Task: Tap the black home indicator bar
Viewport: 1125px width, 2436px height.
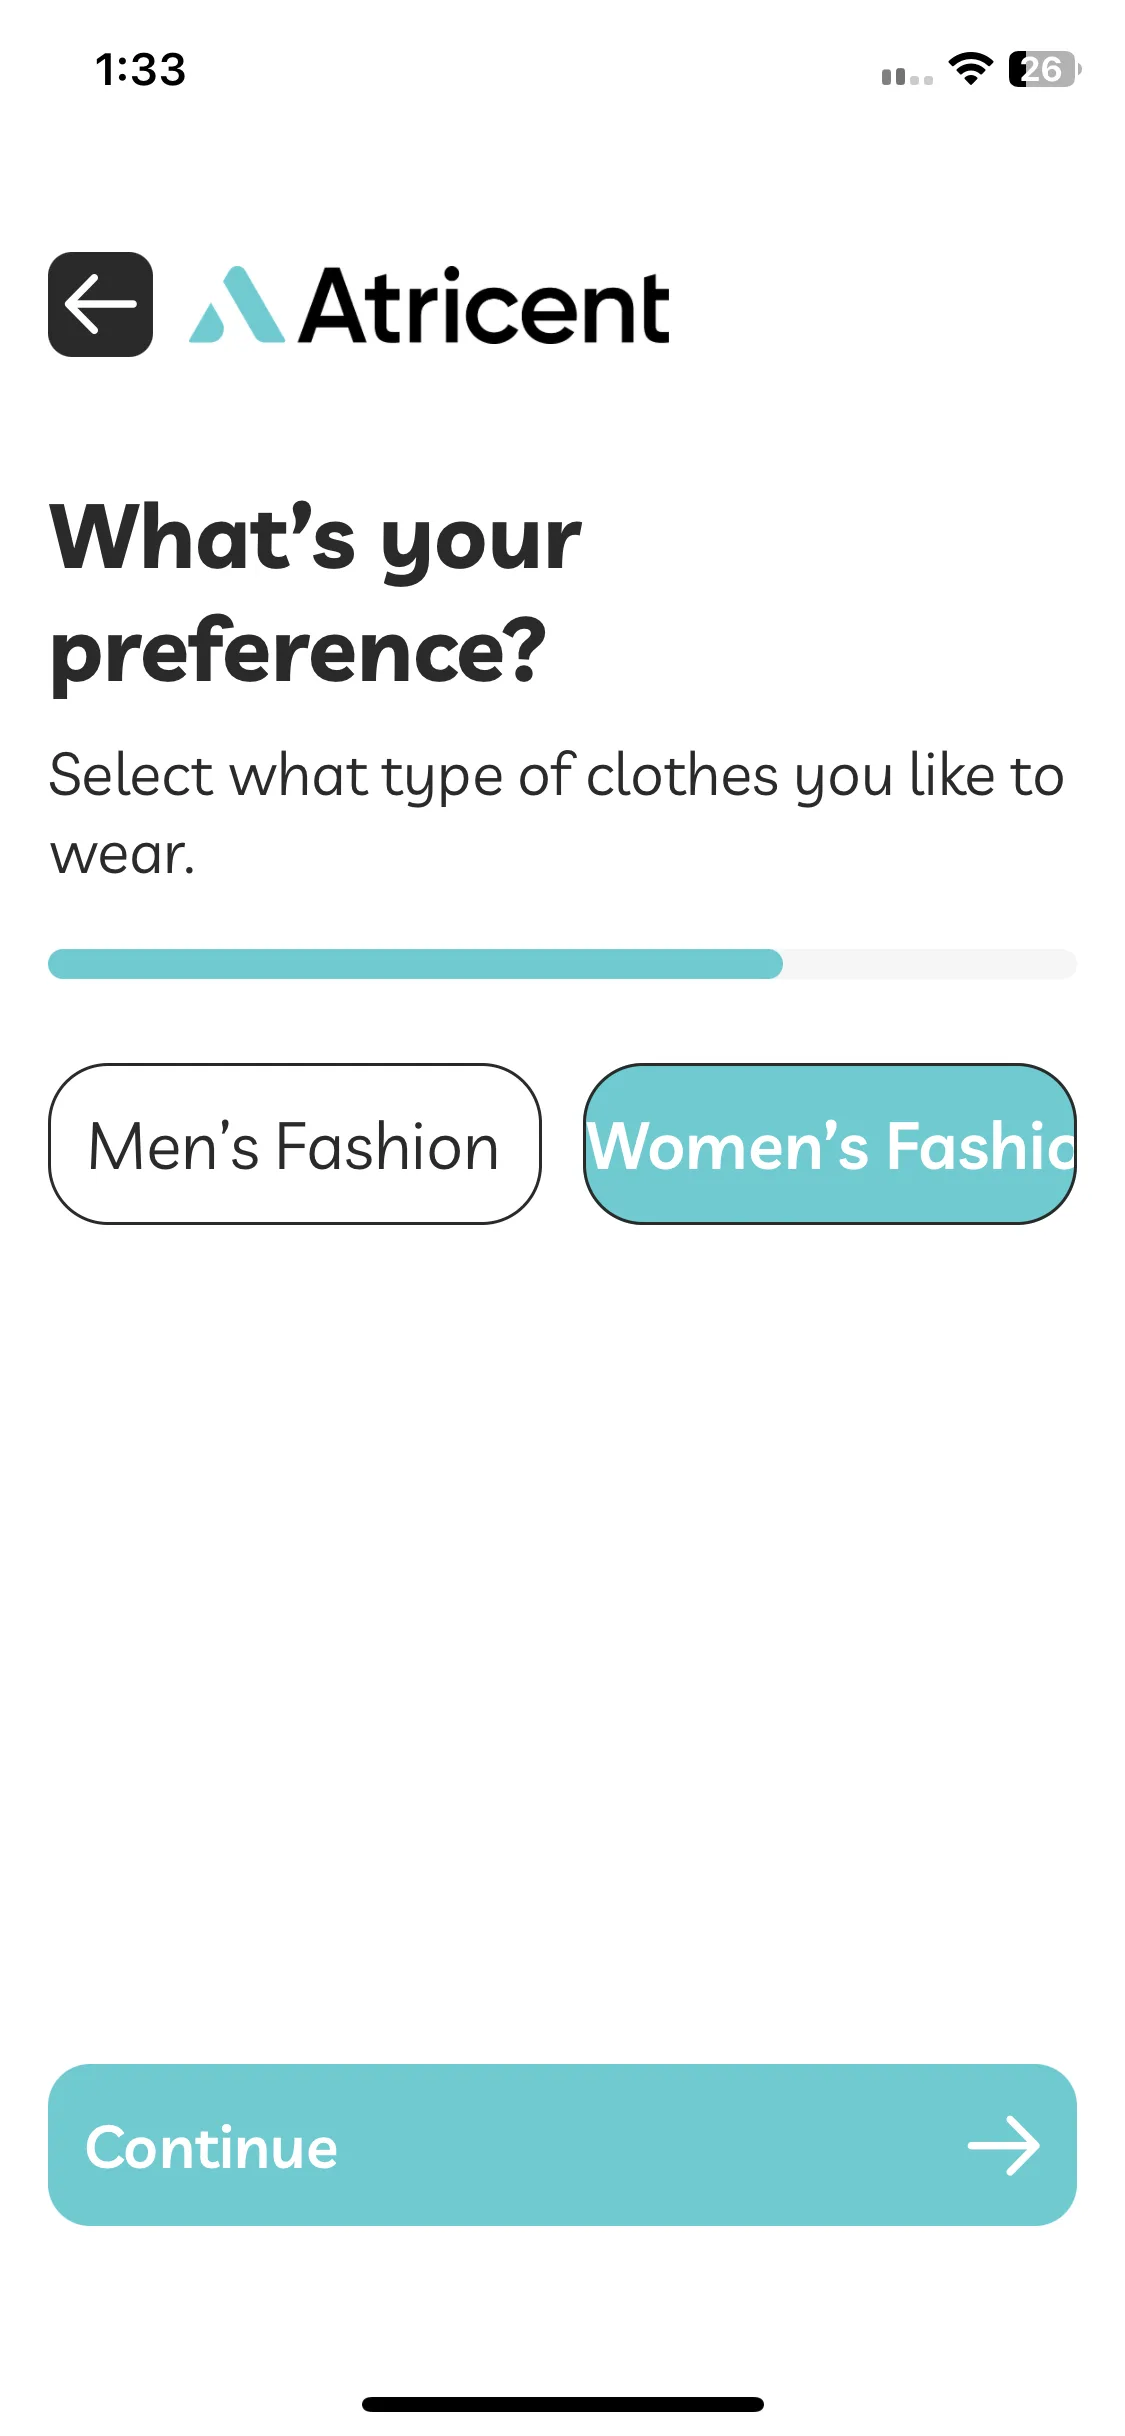Action: tap(563, 2404)
